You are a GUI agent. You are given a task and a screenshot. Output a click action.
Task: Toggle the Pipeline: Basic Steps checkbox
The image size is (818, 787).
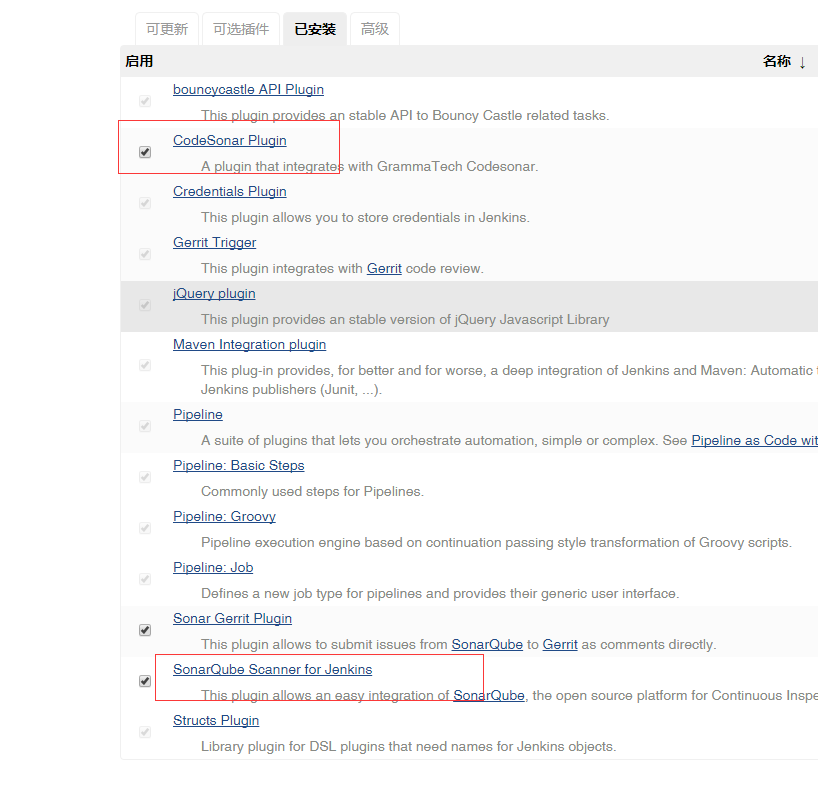point(145,478)
